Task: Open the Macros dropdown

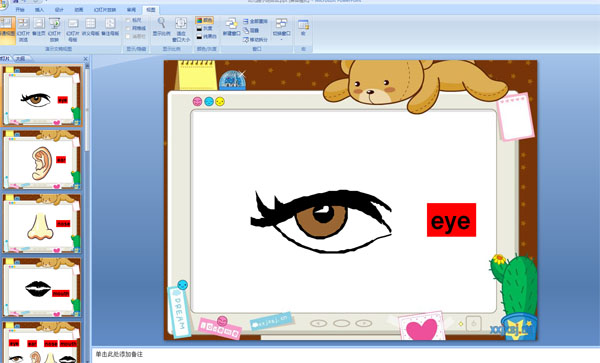Action: pyautogui.click(x=303, y=28)
